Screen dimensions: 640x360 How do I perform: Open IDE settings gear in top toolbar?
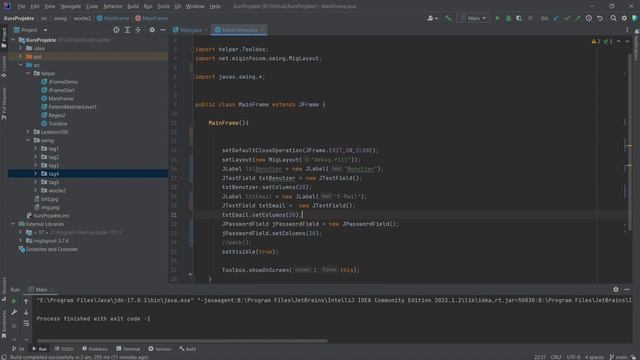point(624,18)
